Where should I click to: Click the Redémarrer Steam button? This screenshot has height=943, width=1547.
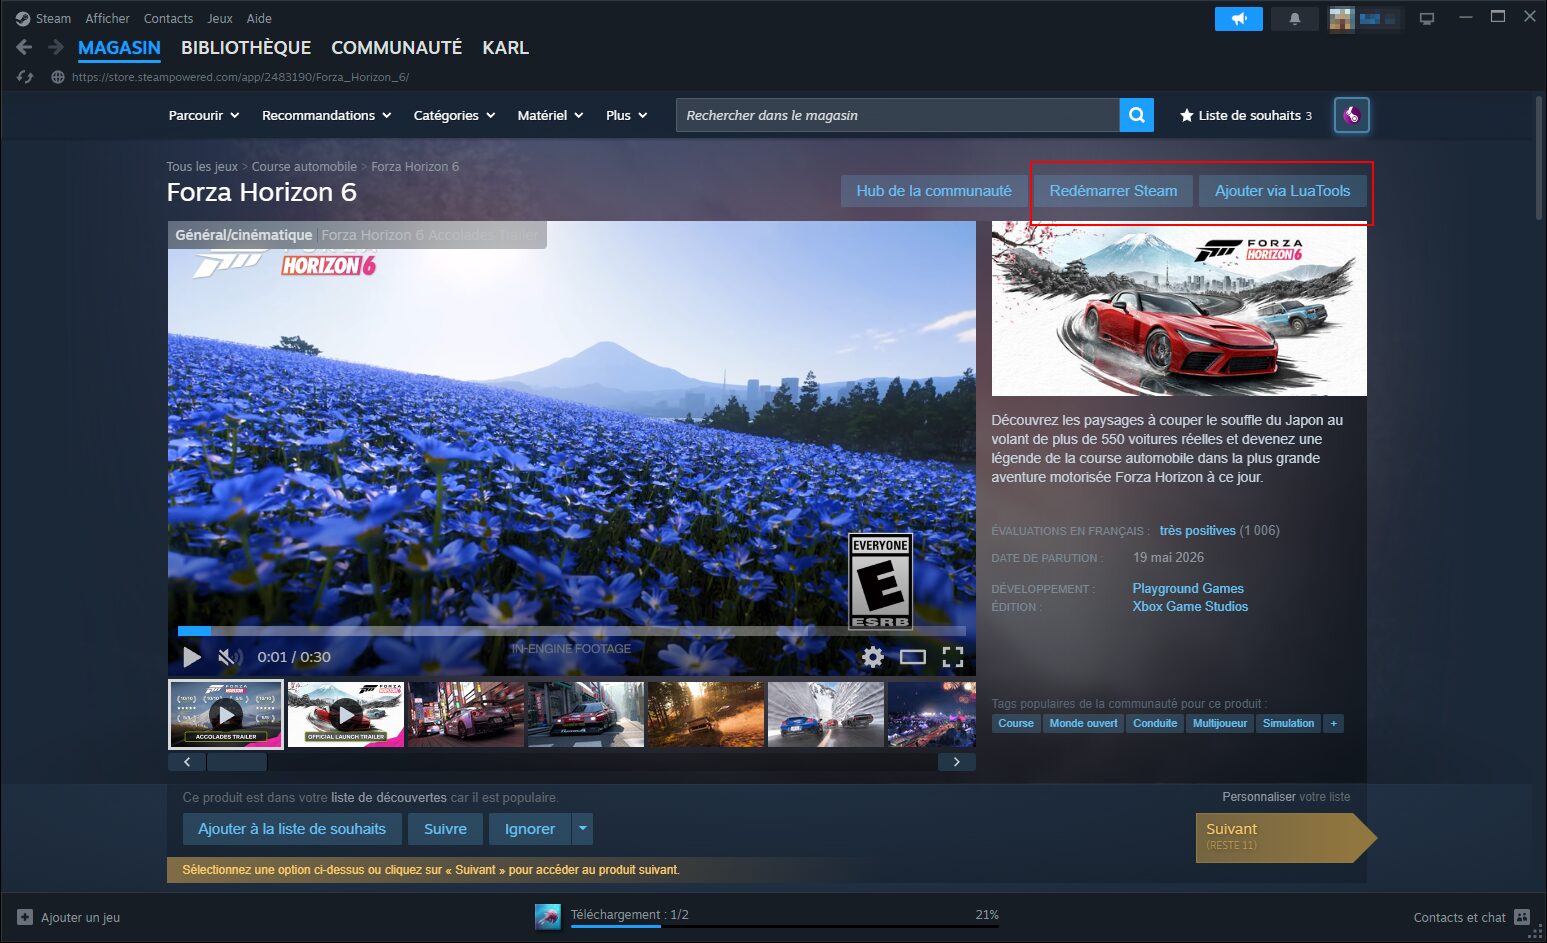[x=1113, y=191]
